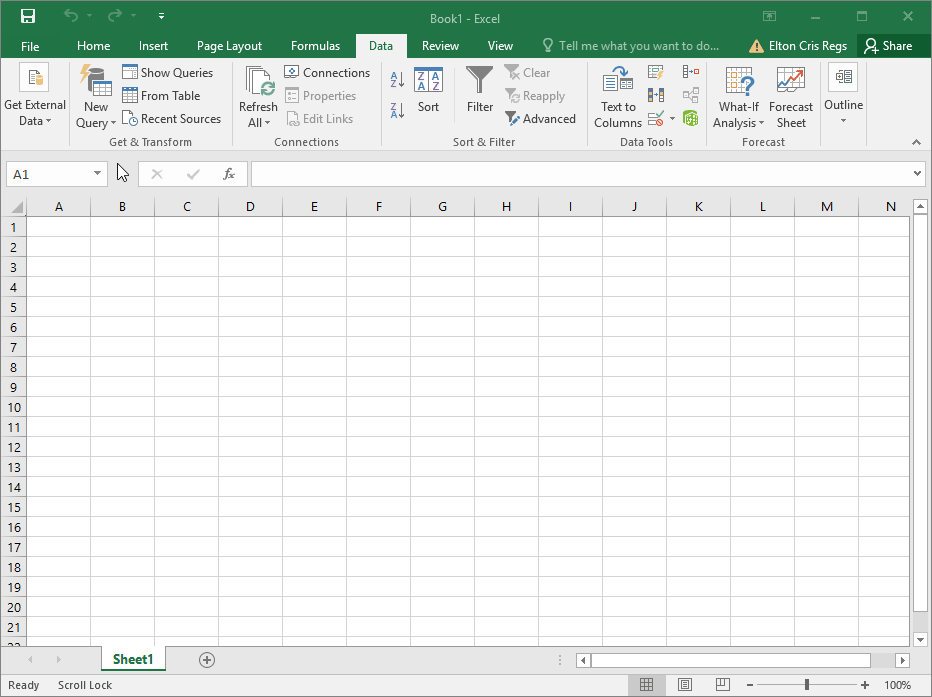This screenshot has width=932, height=697.
Task: Click Refresh All
Action: tap(257, 95)
